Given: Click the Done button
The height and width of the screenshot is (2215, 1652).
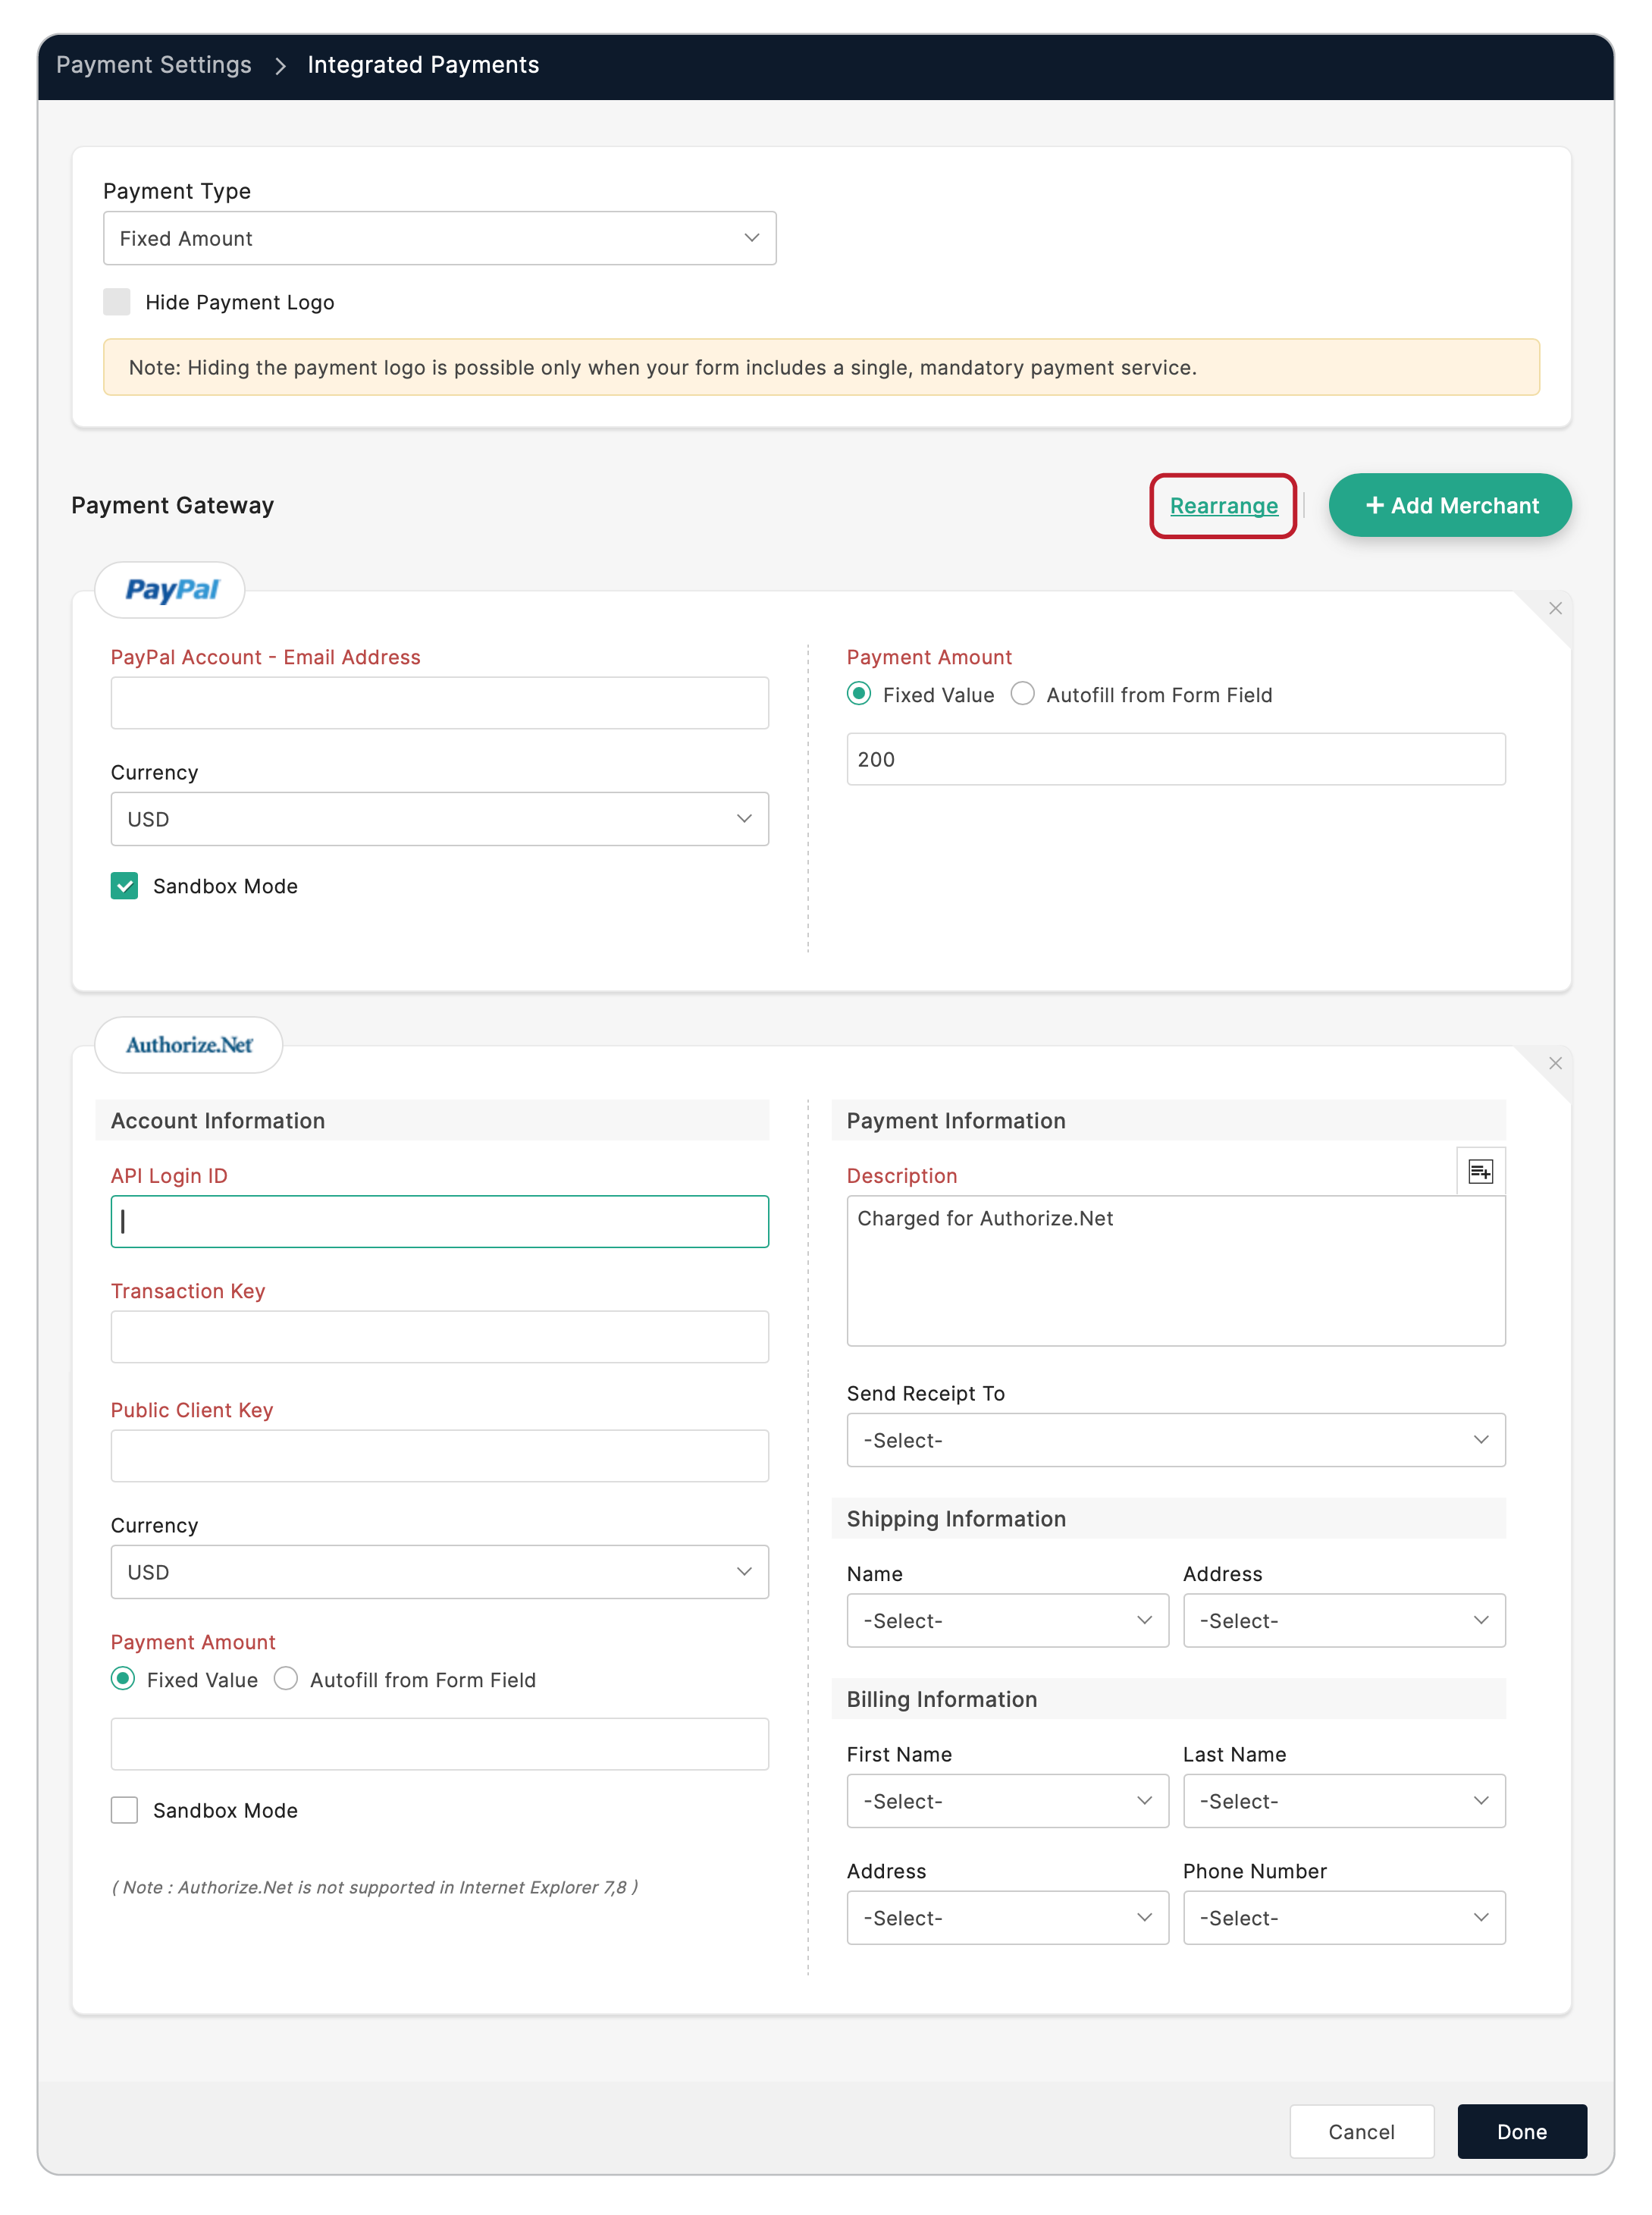Looking at the screenshot, I should click(1521, 2131).
